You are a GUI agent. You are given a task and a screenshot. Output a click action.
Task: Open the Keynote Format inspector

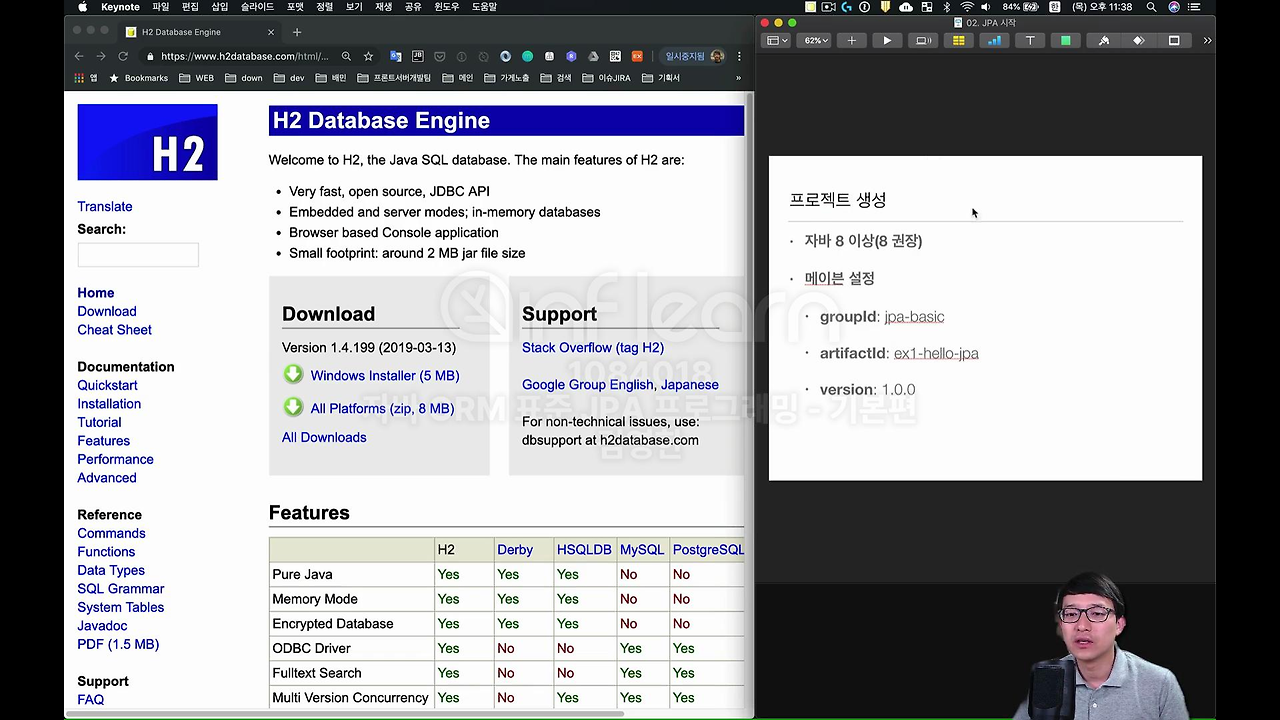1104,41
